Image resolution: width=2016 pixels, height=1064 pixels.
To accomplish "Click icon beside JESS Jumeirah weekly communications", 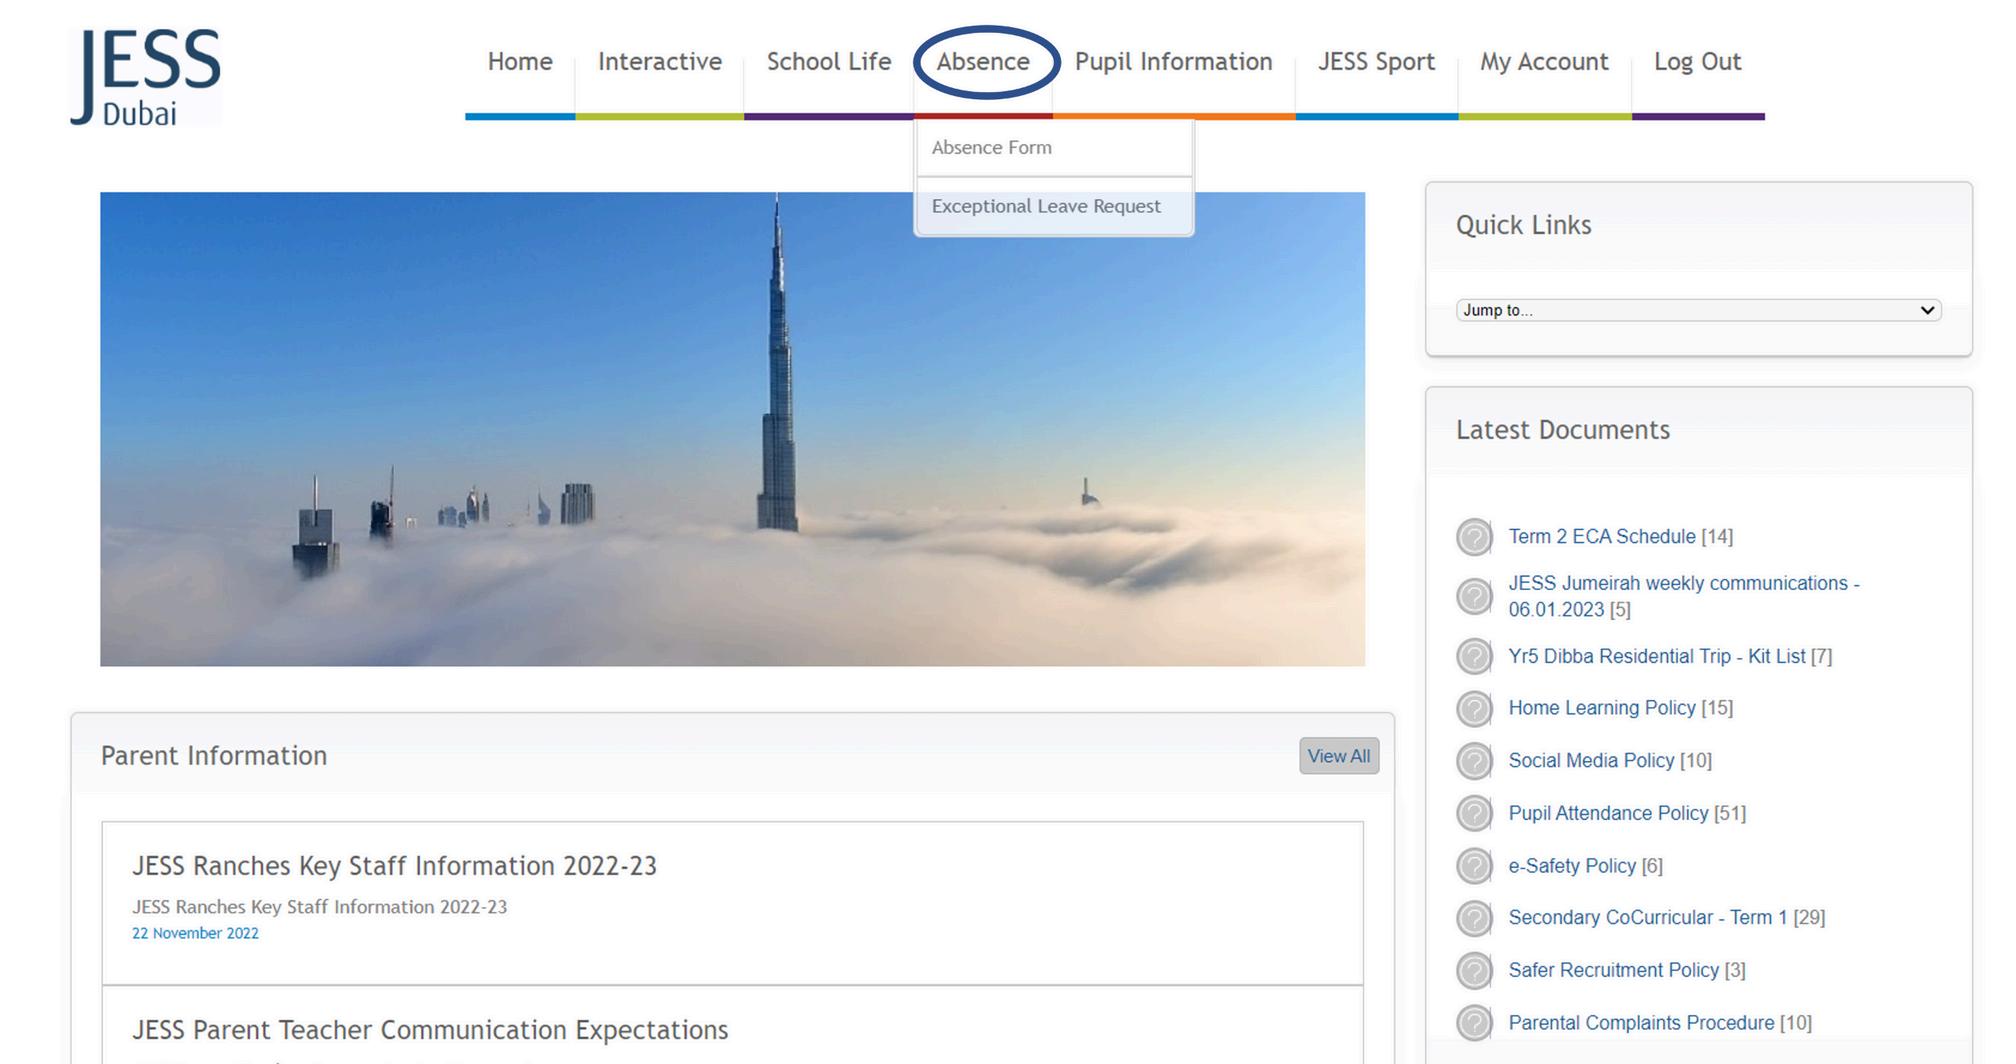I will click(1474, 597).
